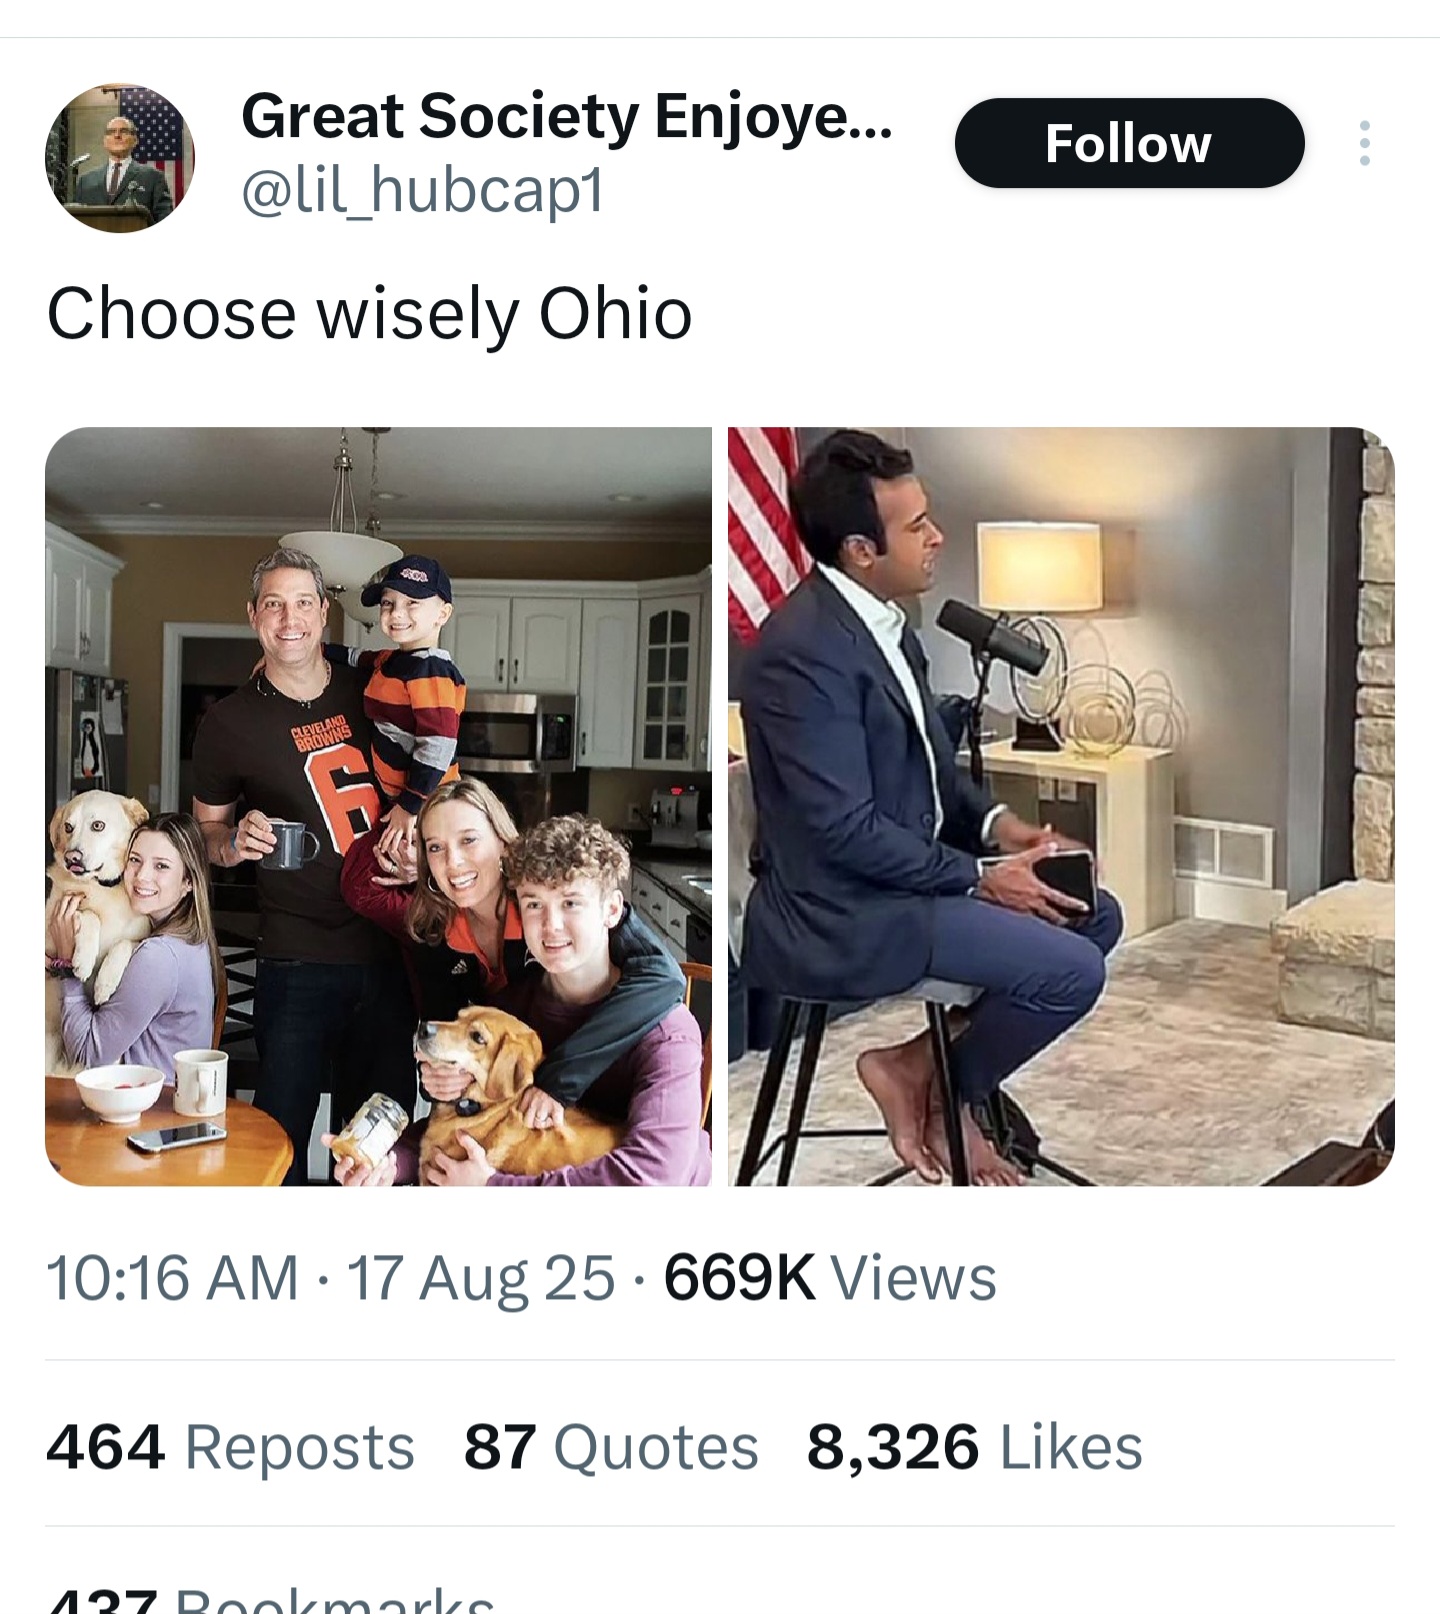The width and height of the screenshot is (1440, 1614).
Task: Click the boy's baseball cap in photo
Action: pos(406,583)
